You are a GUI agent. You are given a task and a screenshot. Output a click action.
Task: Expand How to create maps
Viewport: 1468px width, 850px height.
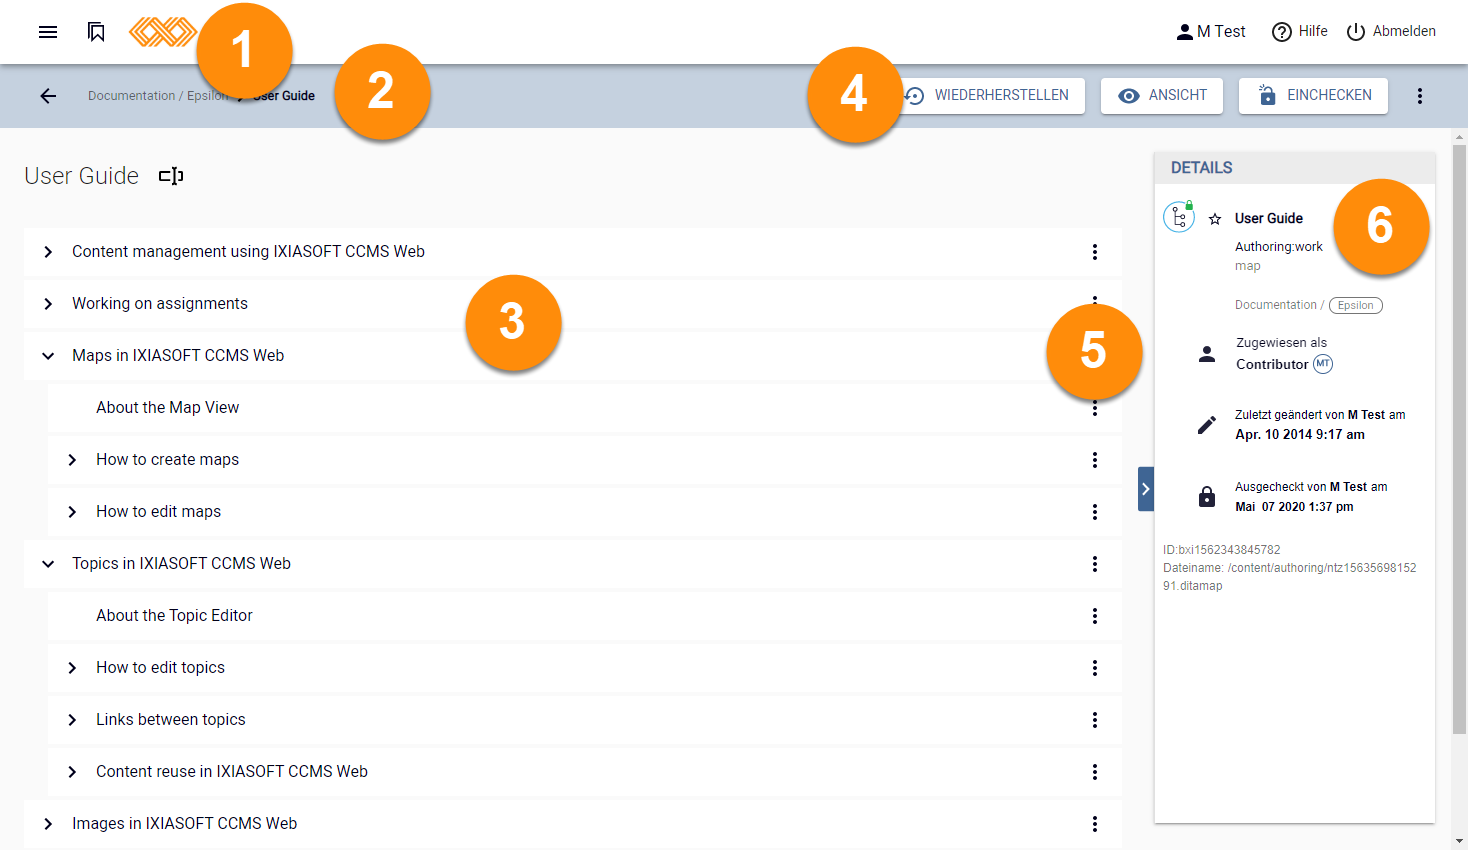click(x=72, y=460)
